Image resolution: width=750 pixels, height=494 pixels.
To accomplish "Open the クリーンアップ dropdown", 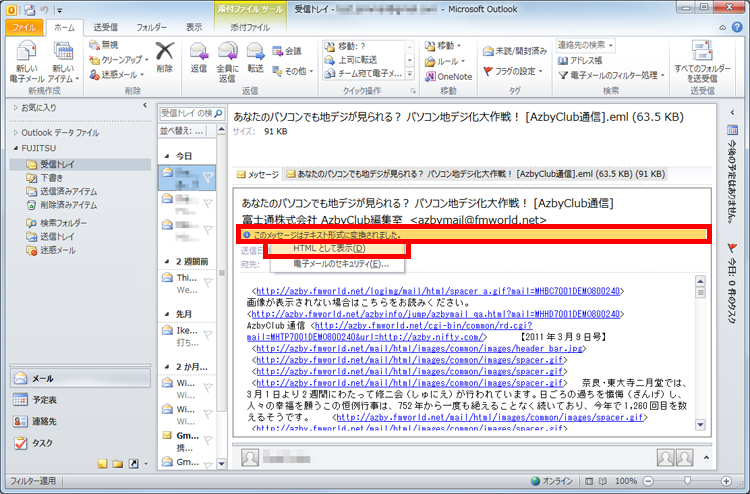I will click(x=119, y=60).
